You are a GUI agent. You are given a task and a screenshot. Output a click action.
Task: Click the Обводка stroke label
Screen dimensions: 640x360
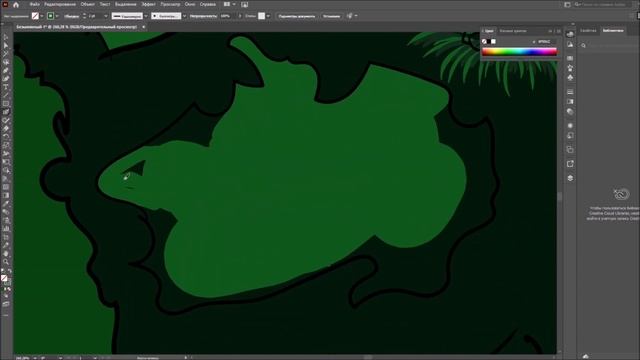point(72,16)
